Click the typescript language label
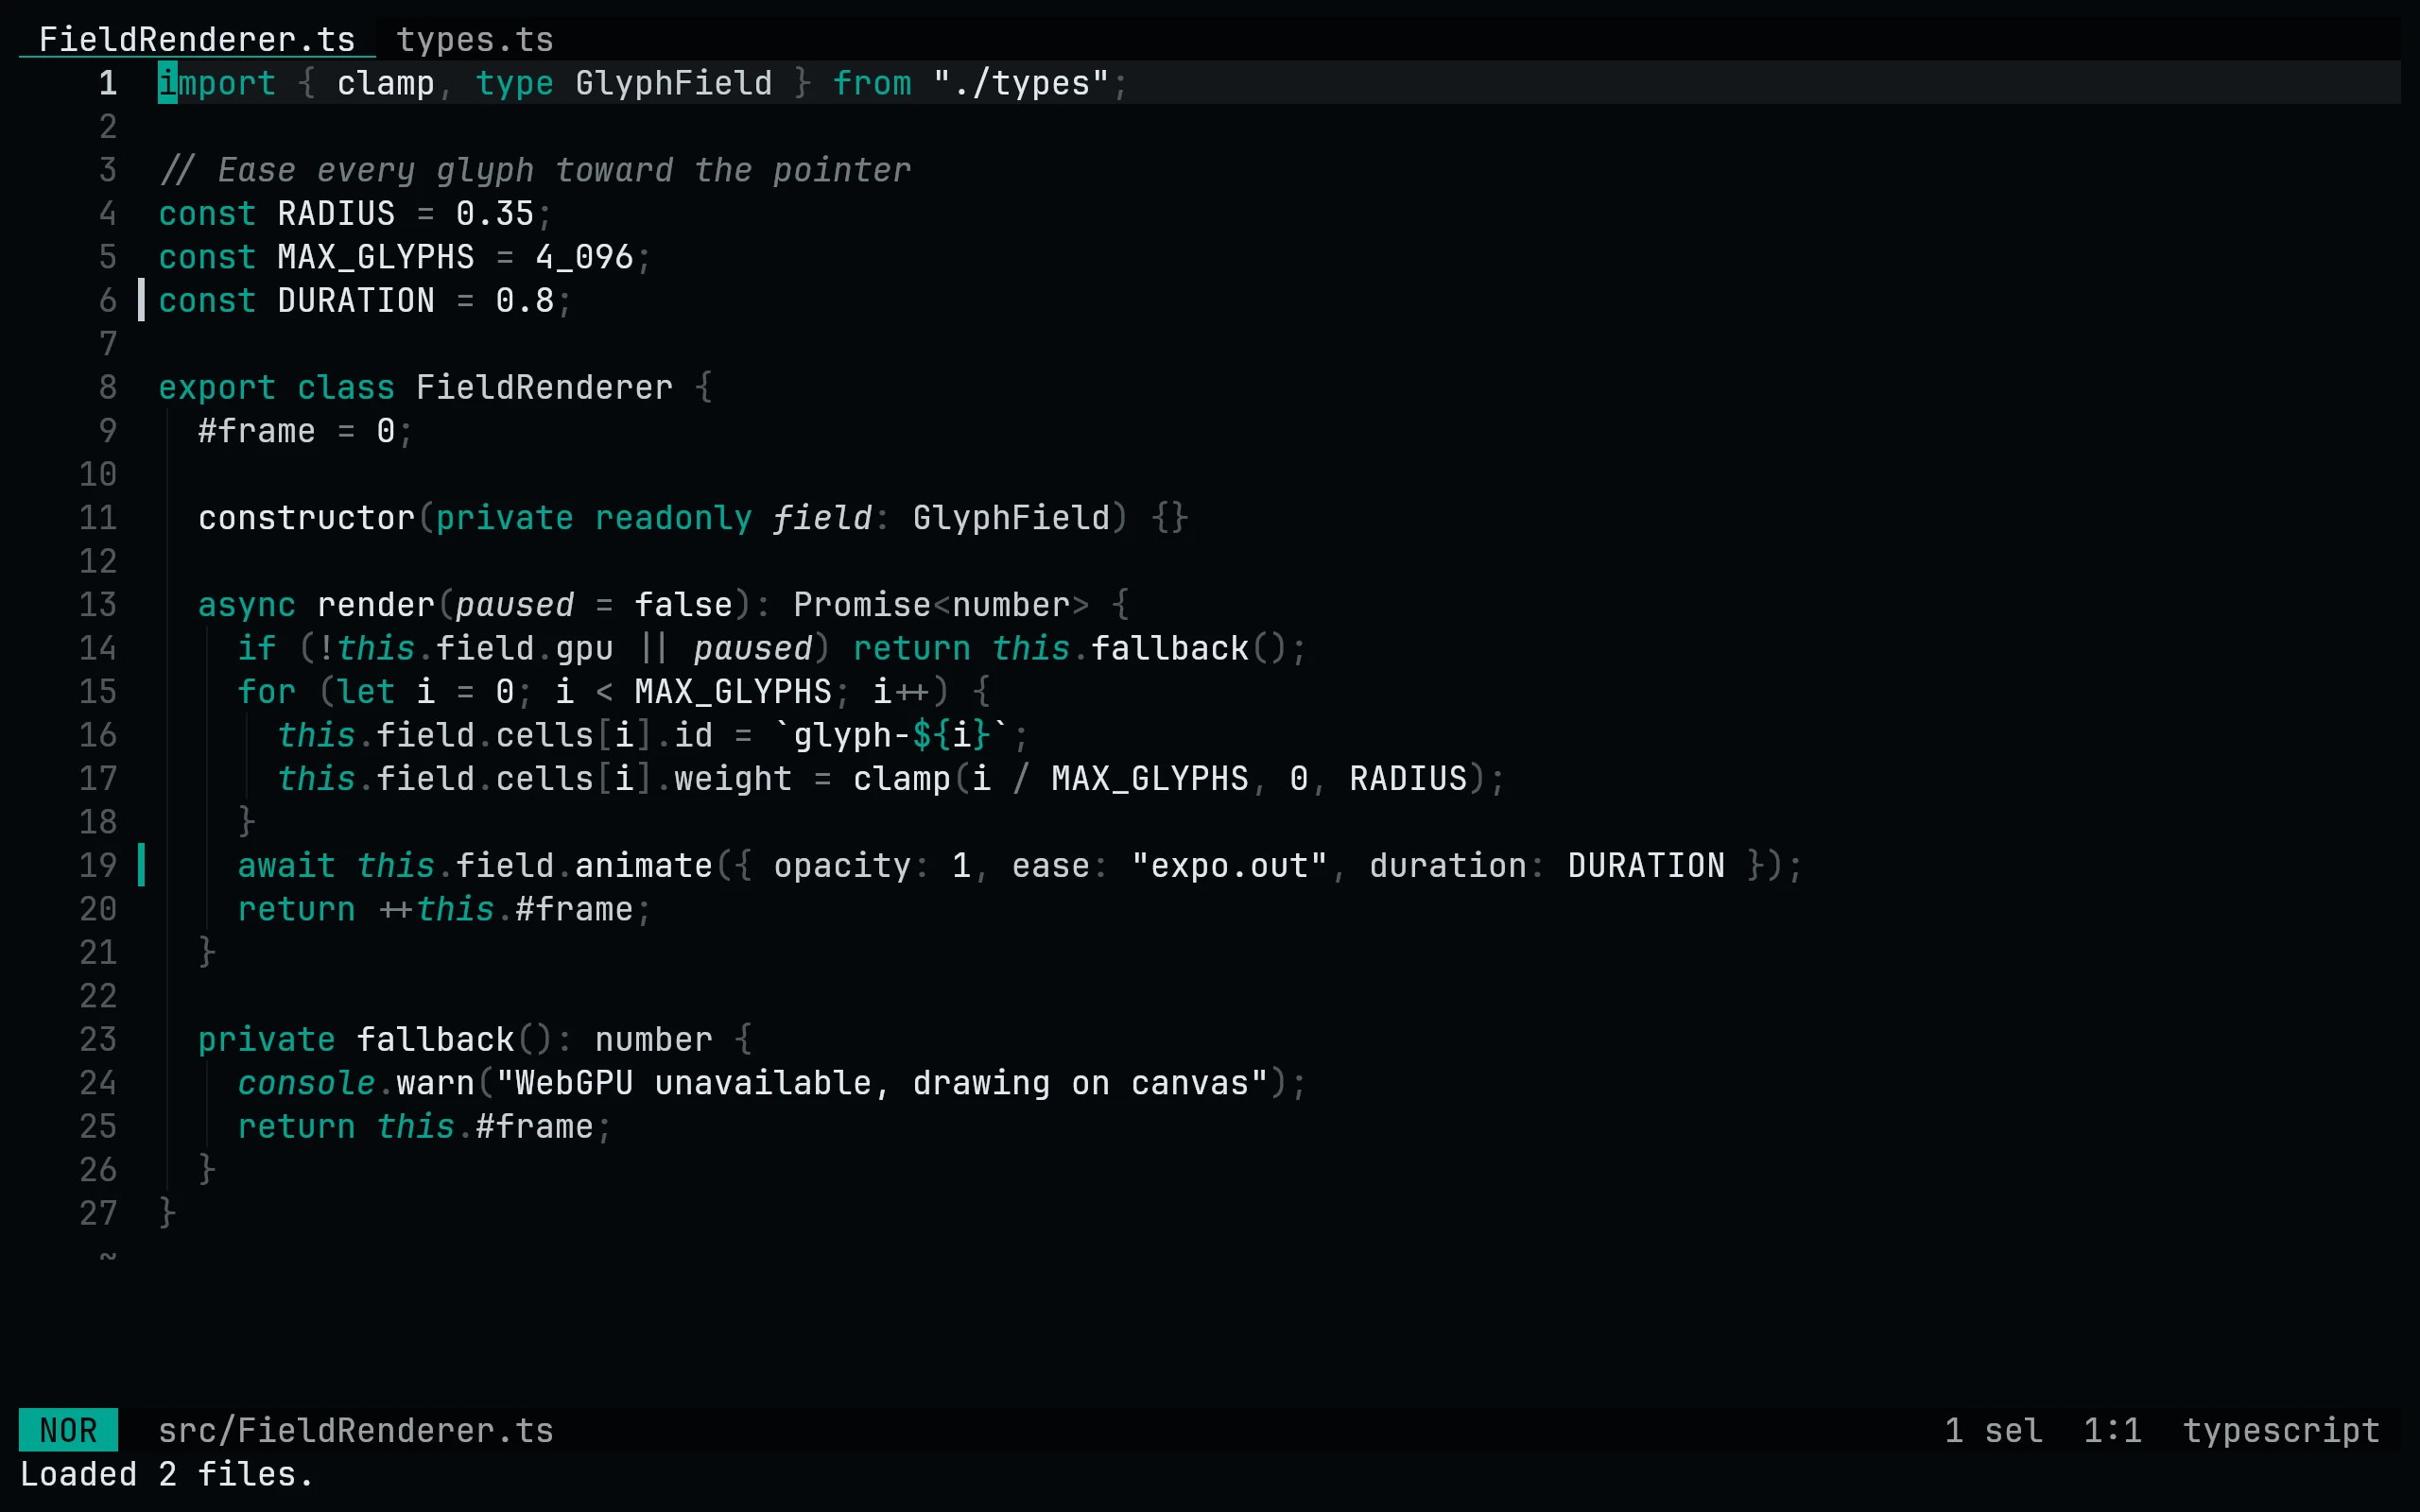 (2280, 1430)
